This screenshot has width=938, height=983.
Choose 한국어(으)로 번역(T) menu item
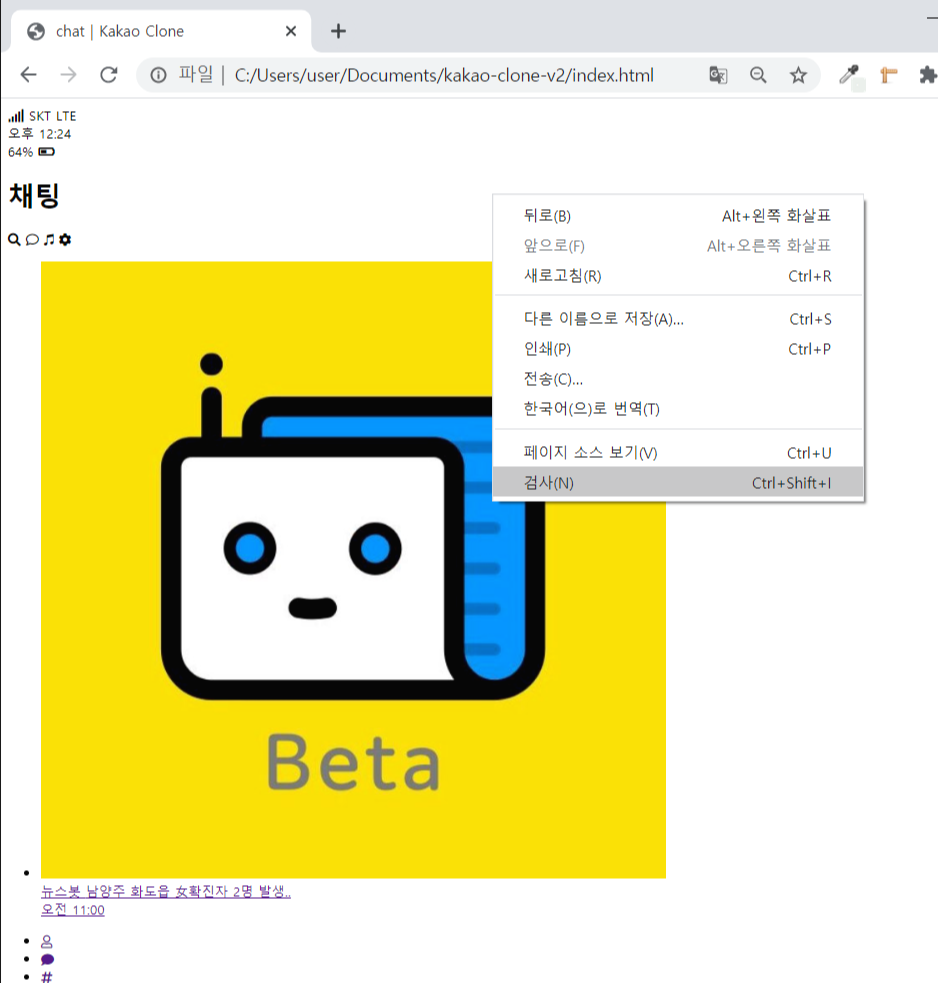[678, 409]
